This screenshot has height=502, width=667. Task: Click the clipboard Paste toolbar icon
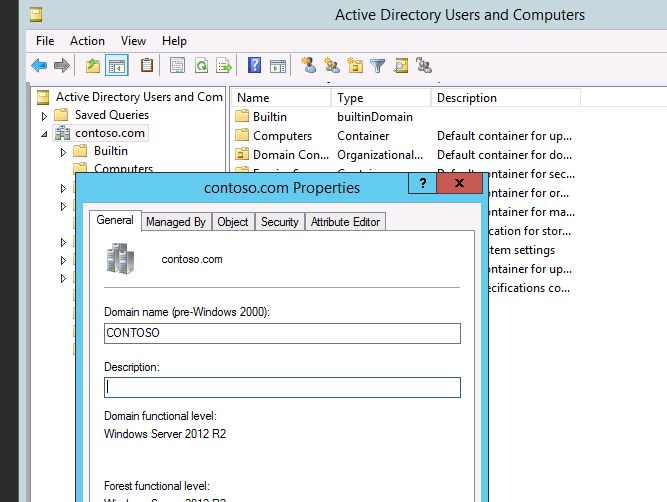[x=147, y=66]
